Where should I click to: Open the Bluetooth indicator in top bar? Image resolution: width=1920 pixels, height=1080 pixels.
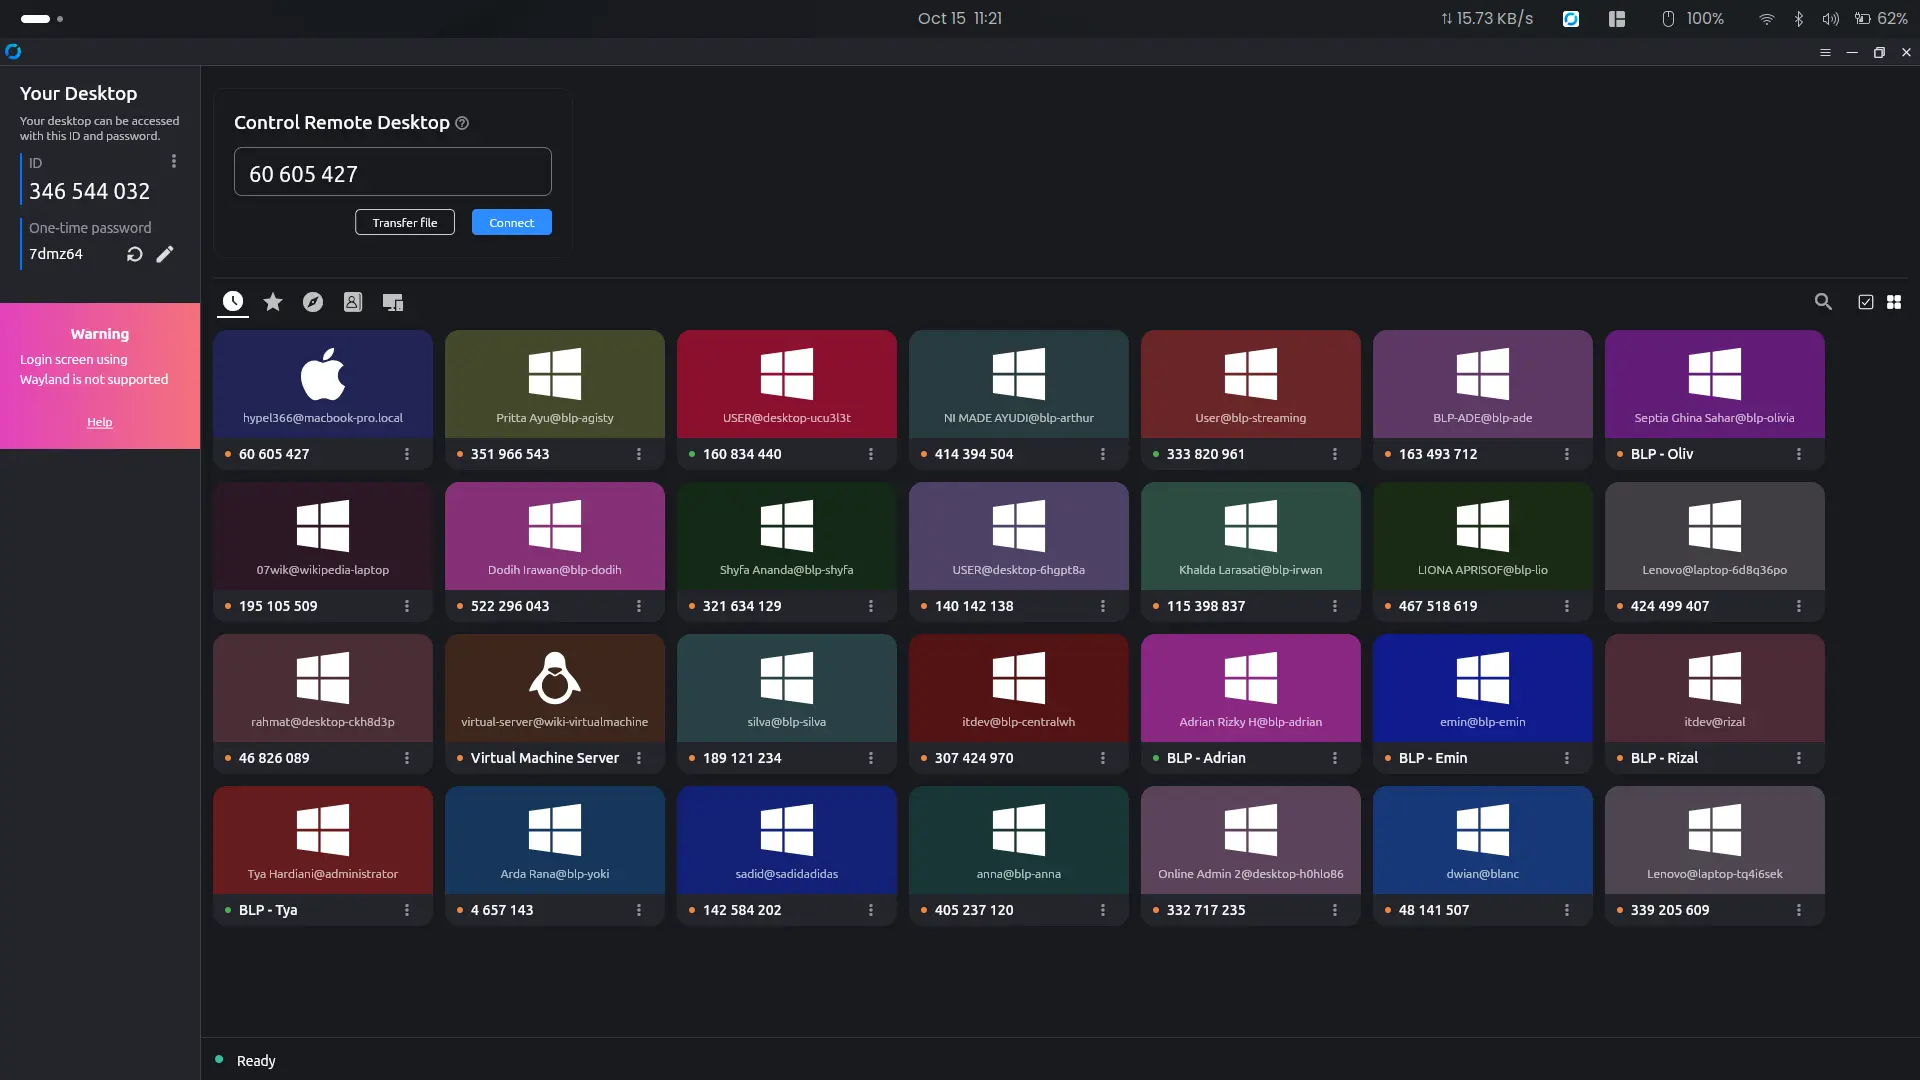[x=1798, y=19]
